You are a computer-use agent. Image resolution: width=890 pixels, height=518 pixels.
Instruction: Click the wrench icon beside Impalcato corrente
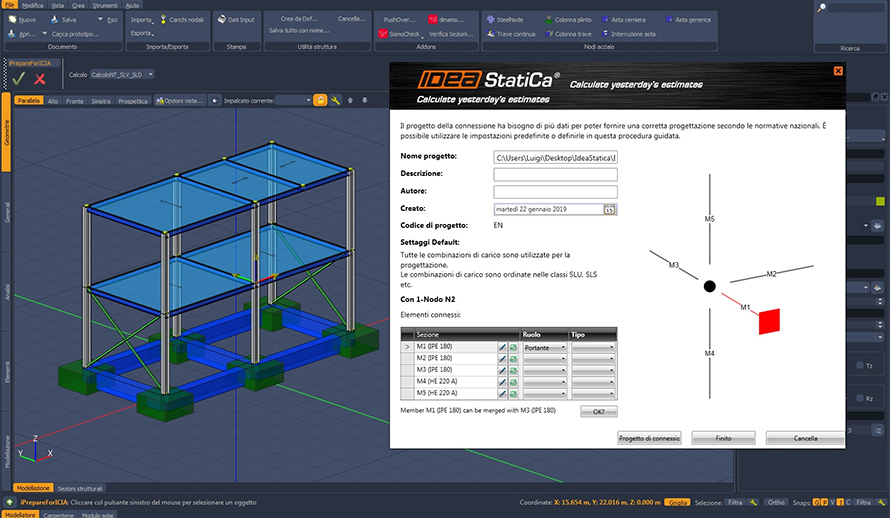coord(335,100)
